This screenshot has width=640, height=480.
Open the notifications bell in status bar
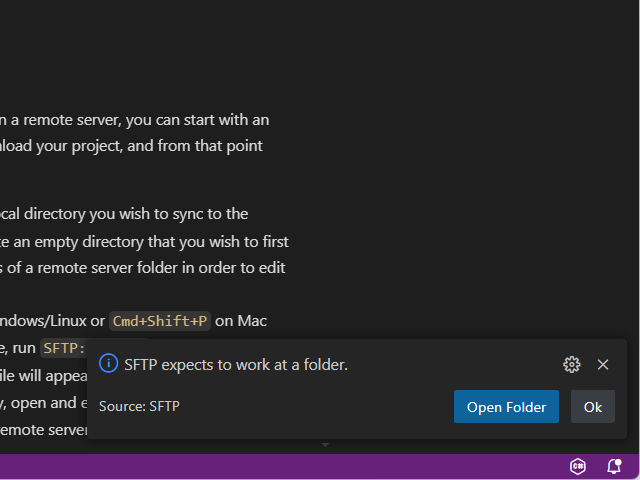point(614,466)
